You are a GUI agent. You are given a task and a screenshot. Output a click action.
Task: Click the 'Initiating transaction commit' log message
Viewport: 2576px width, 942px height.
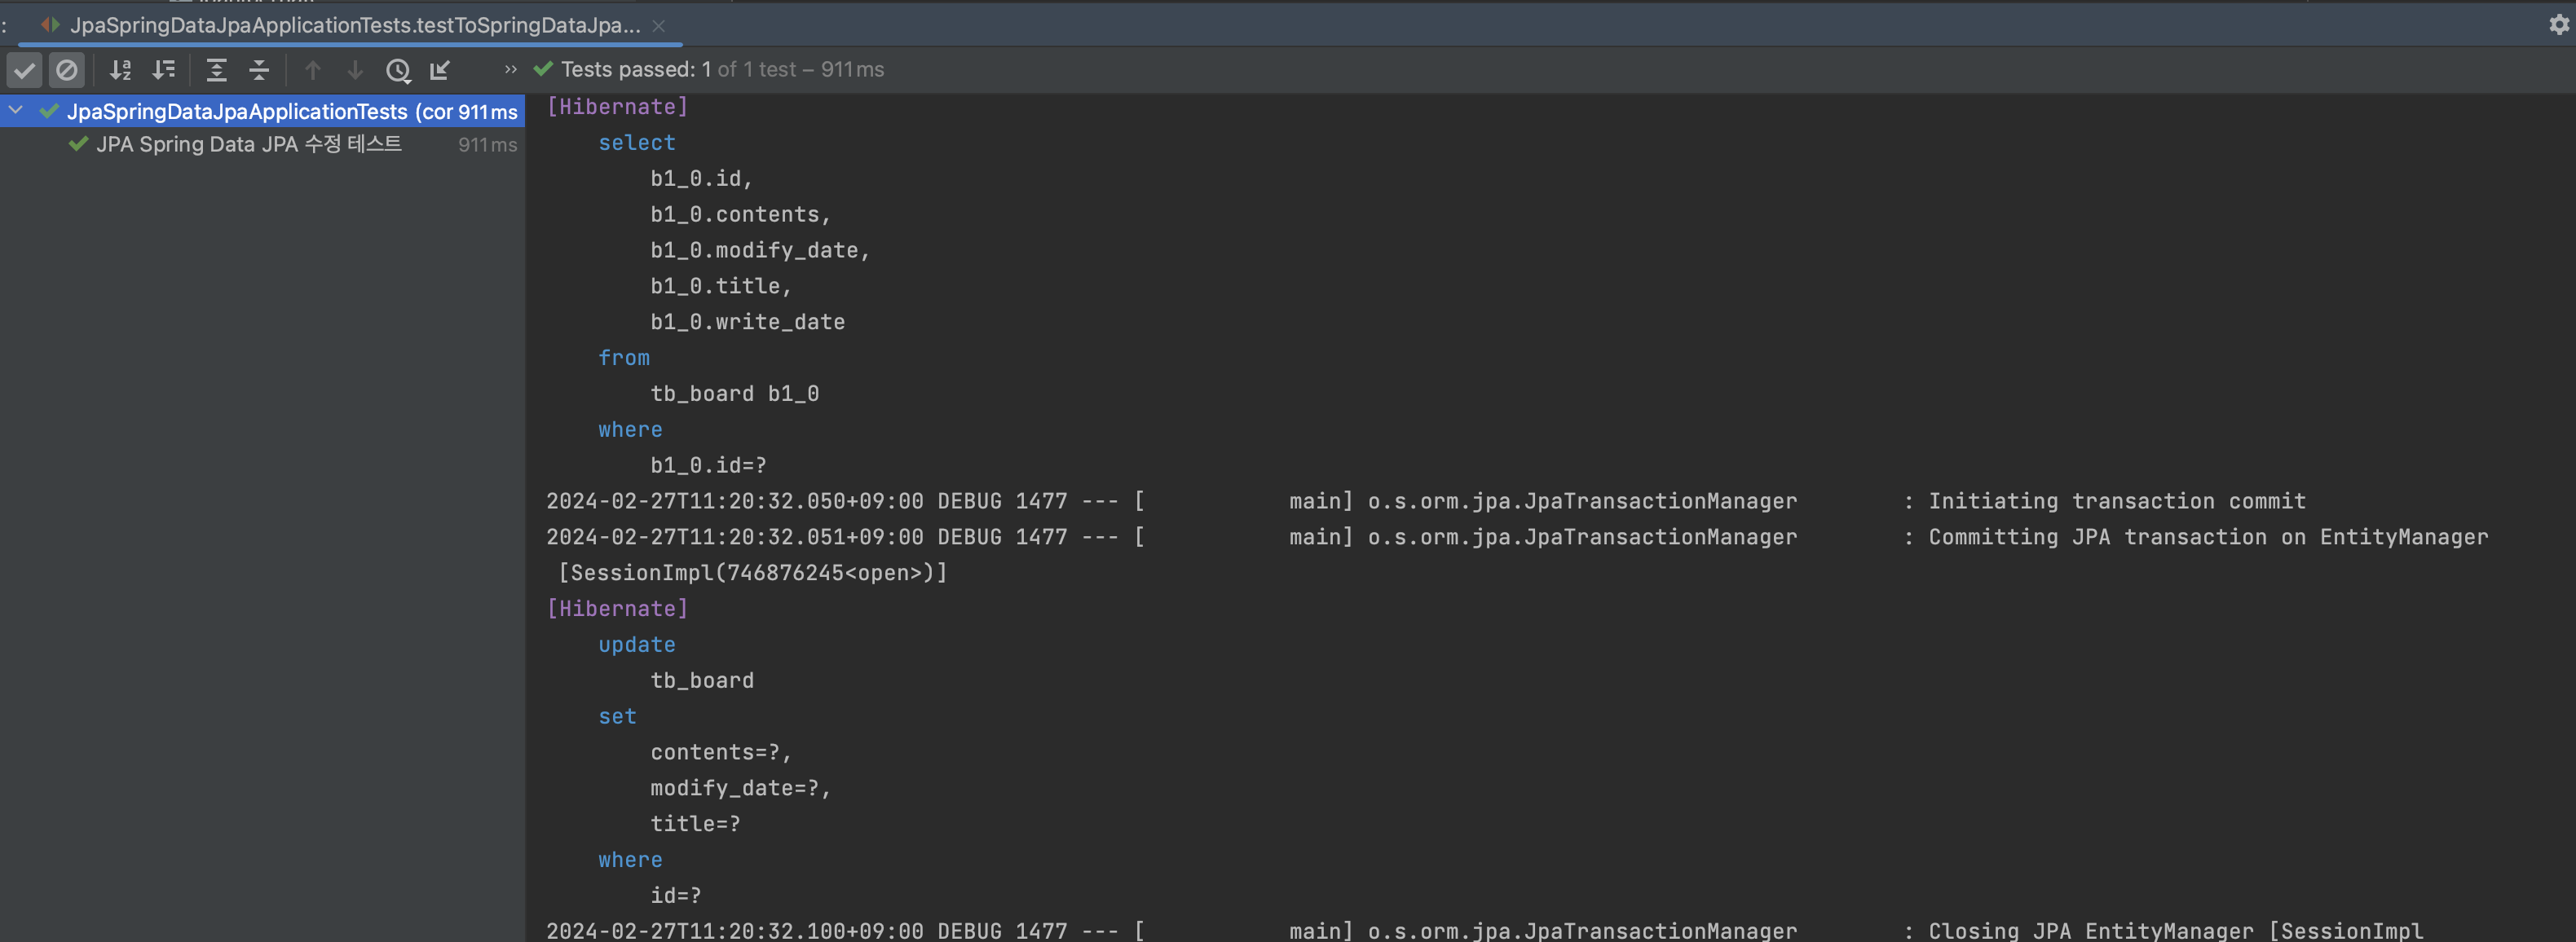point(2117,501)
